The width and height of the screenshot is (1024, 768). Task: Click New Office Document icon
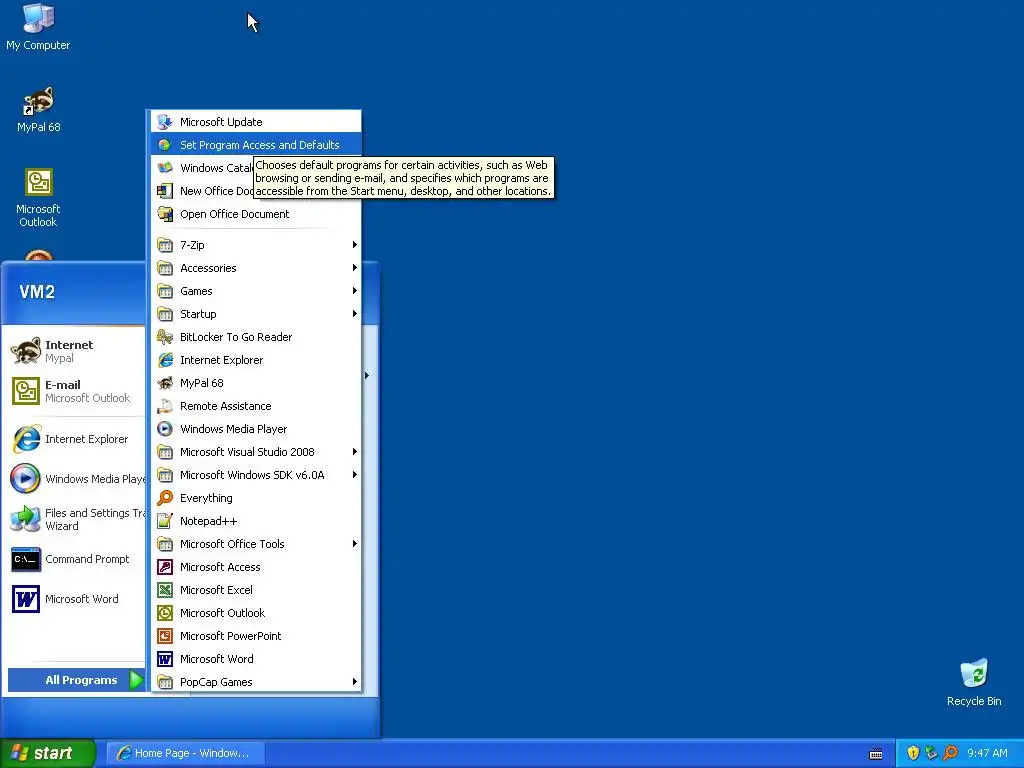coord(165,191)
